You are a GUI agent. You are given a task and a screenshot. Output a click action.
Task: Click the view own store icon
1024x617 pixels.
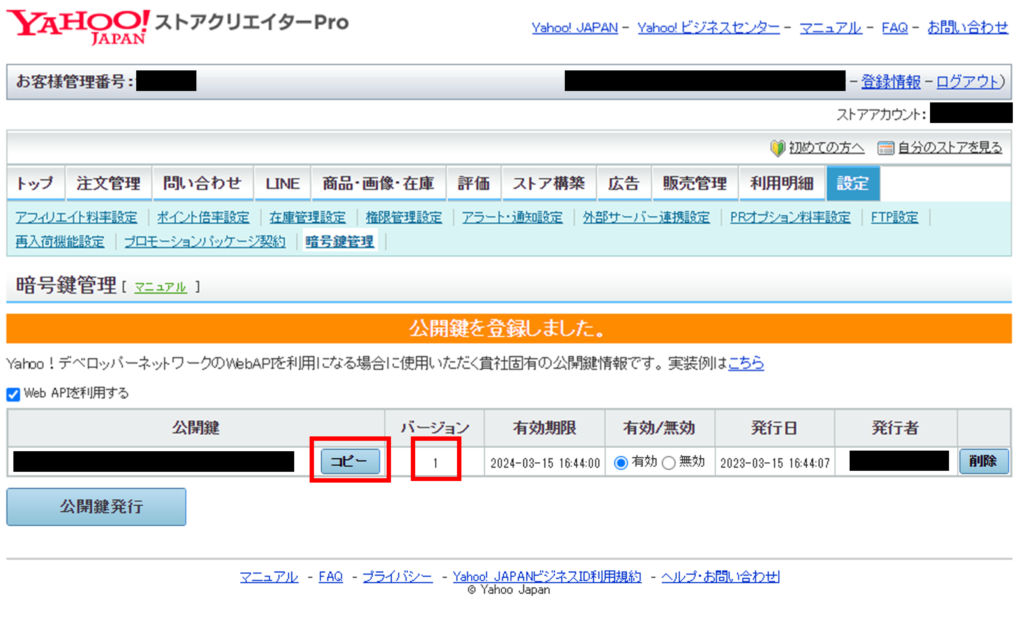885,148
